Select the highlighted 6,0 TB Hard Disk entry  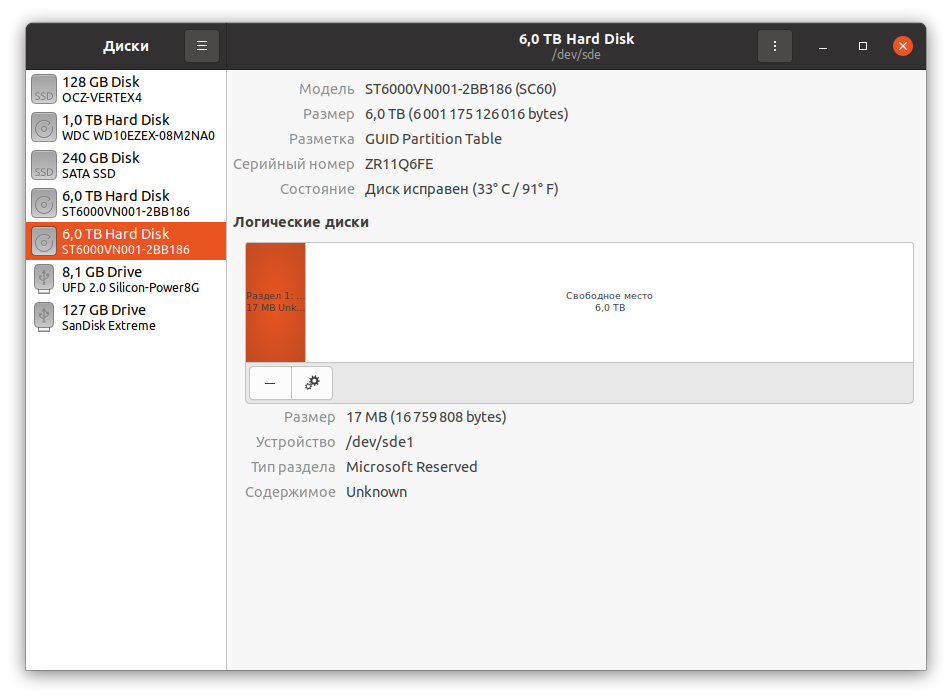coord(126,241)
